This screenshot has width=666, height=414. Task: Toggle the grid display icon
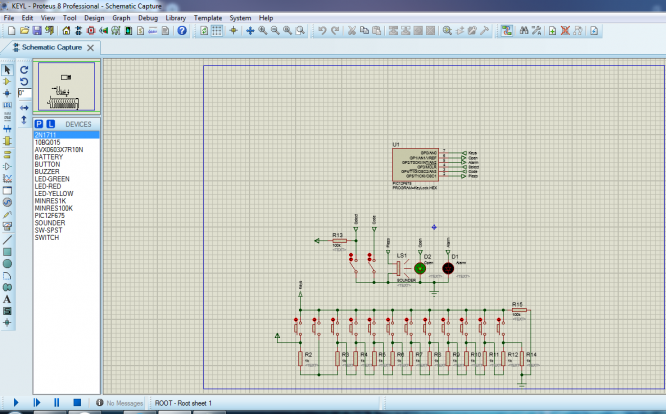(217, 31)
